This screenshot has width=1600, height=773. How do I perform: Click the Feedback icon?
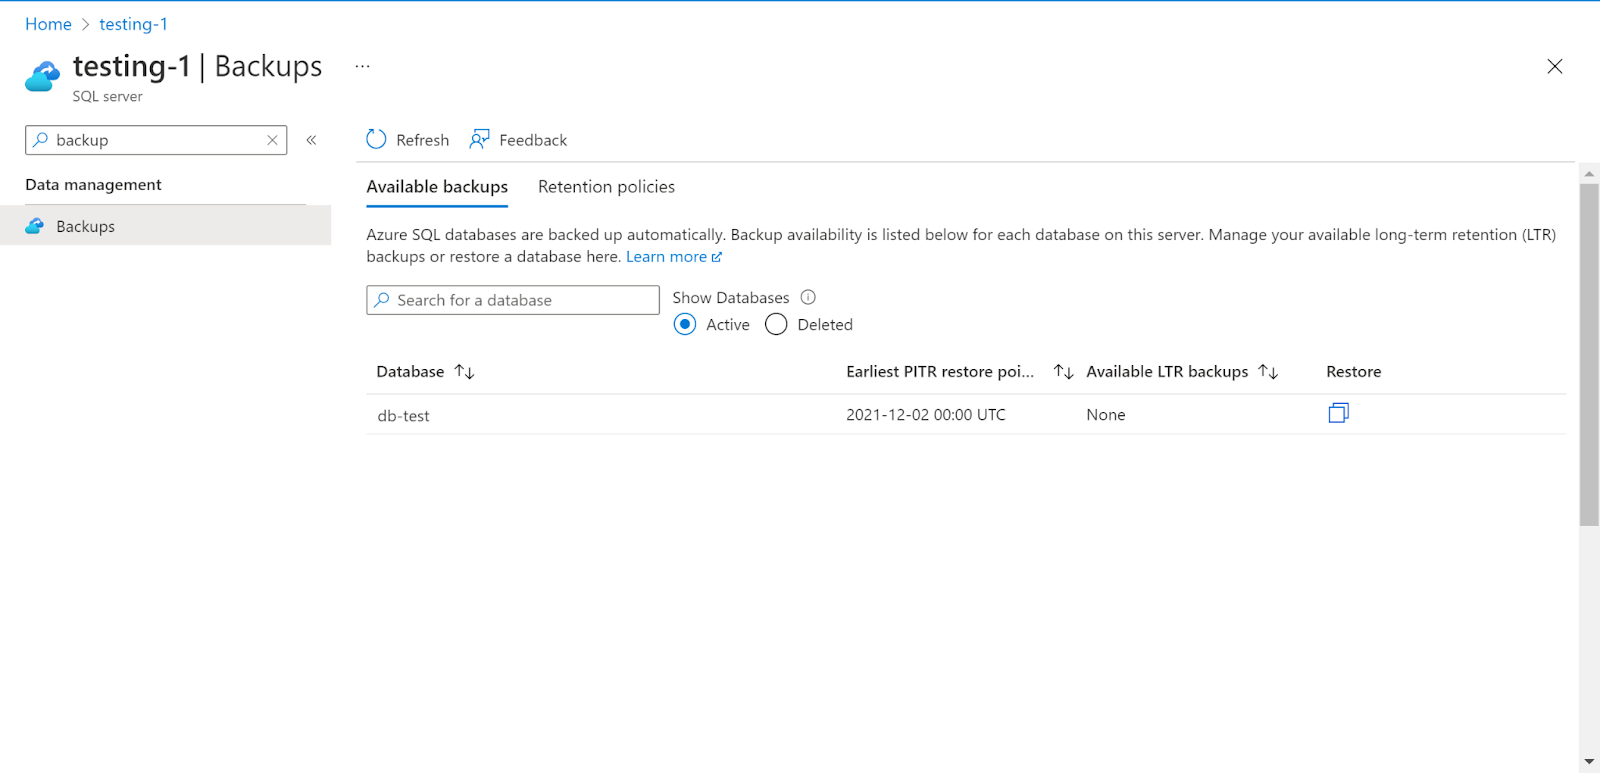point(480,140)
